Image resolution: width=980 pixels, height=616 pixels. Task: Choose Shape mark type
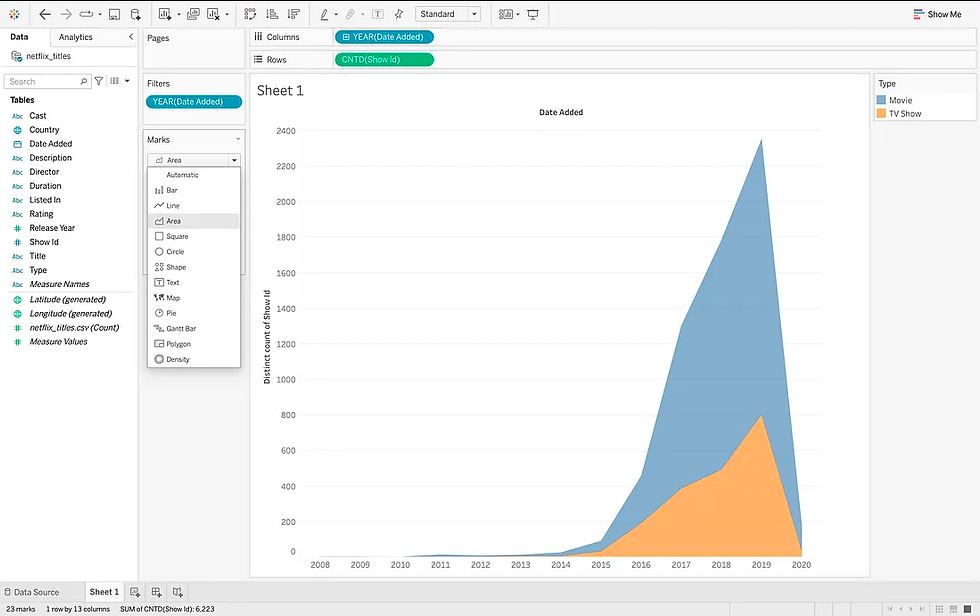click(194, 267)
